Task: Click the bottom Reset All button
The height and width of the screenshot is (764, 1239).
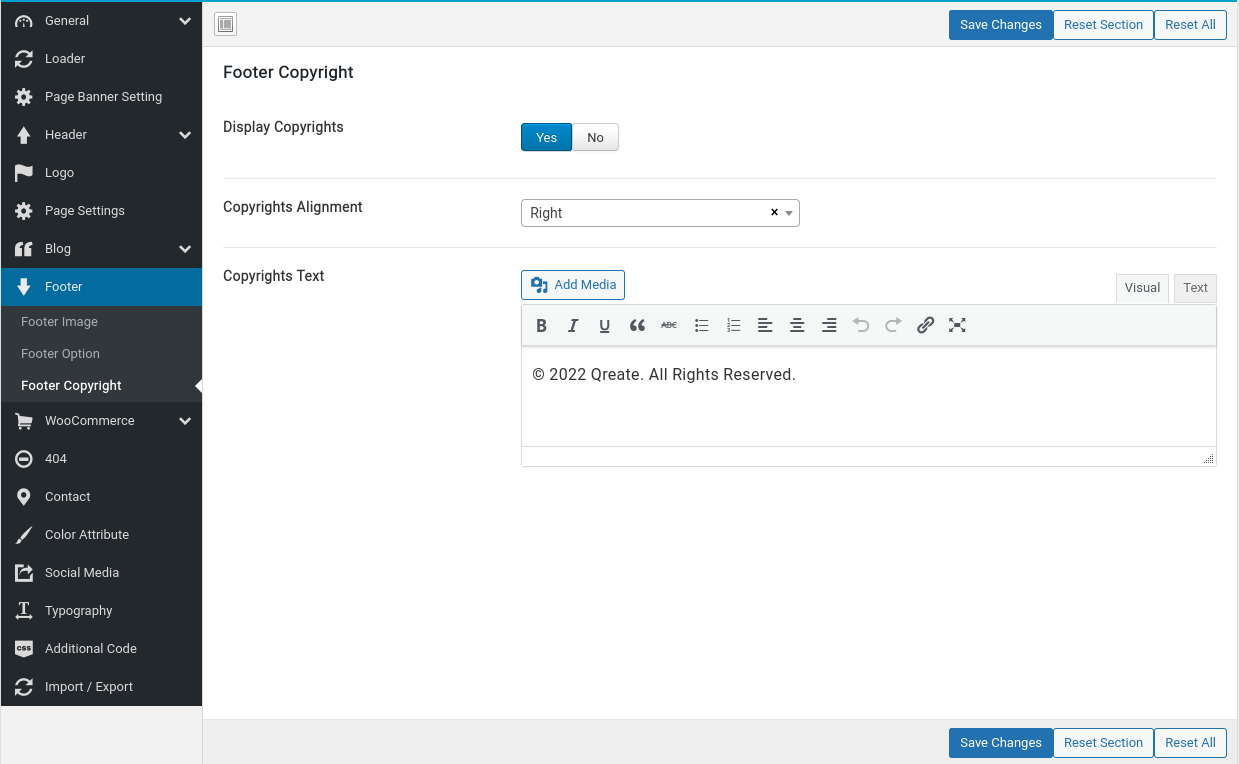Action: [1190, 743]
